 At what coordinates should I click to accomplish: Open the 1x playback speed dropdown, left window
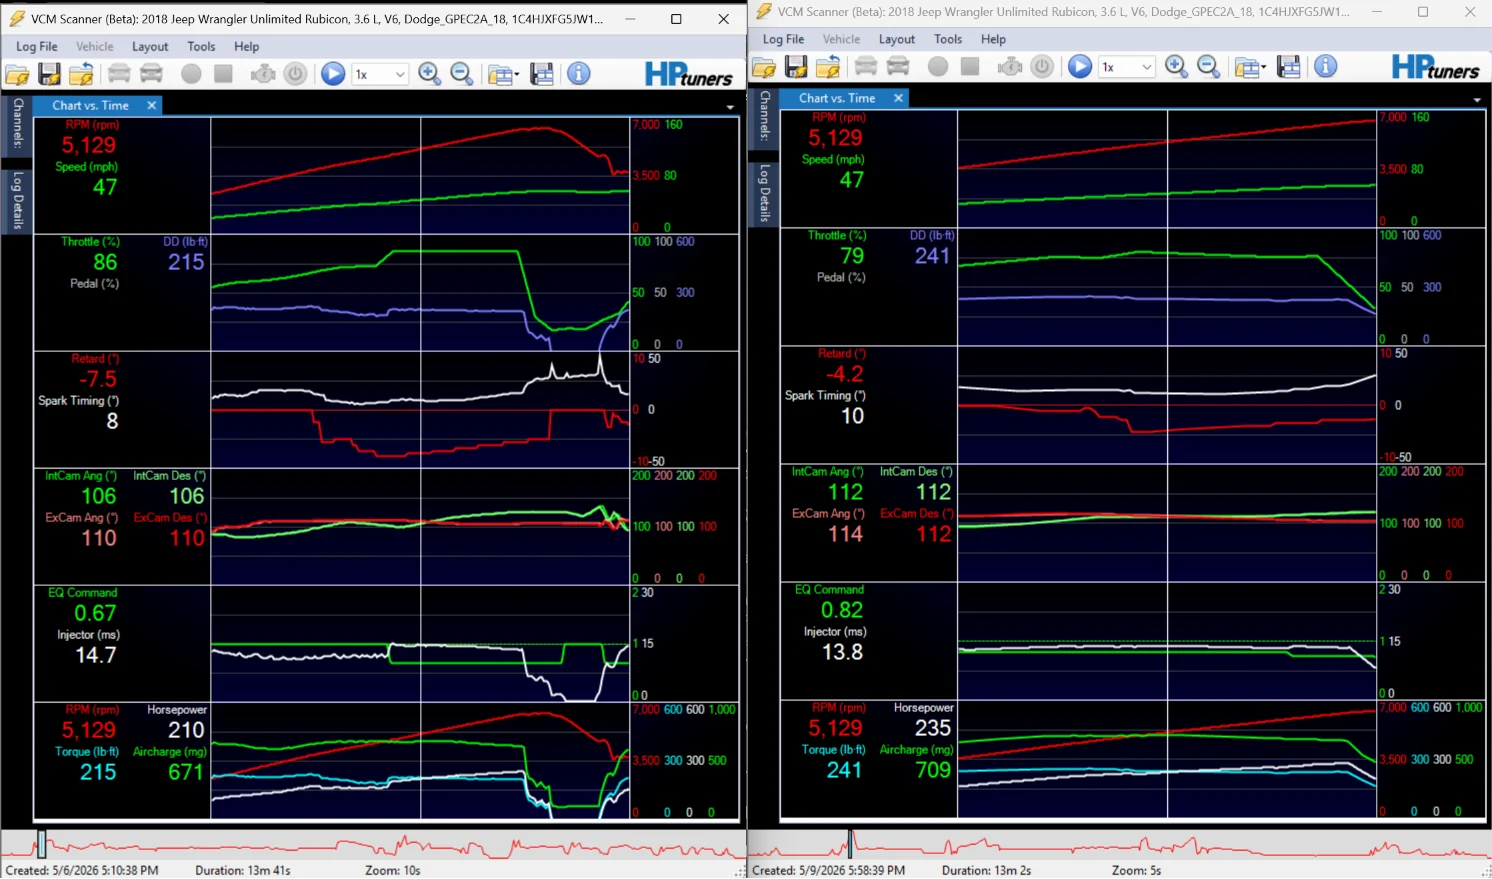pyautogui.click(x=380, y=74)
